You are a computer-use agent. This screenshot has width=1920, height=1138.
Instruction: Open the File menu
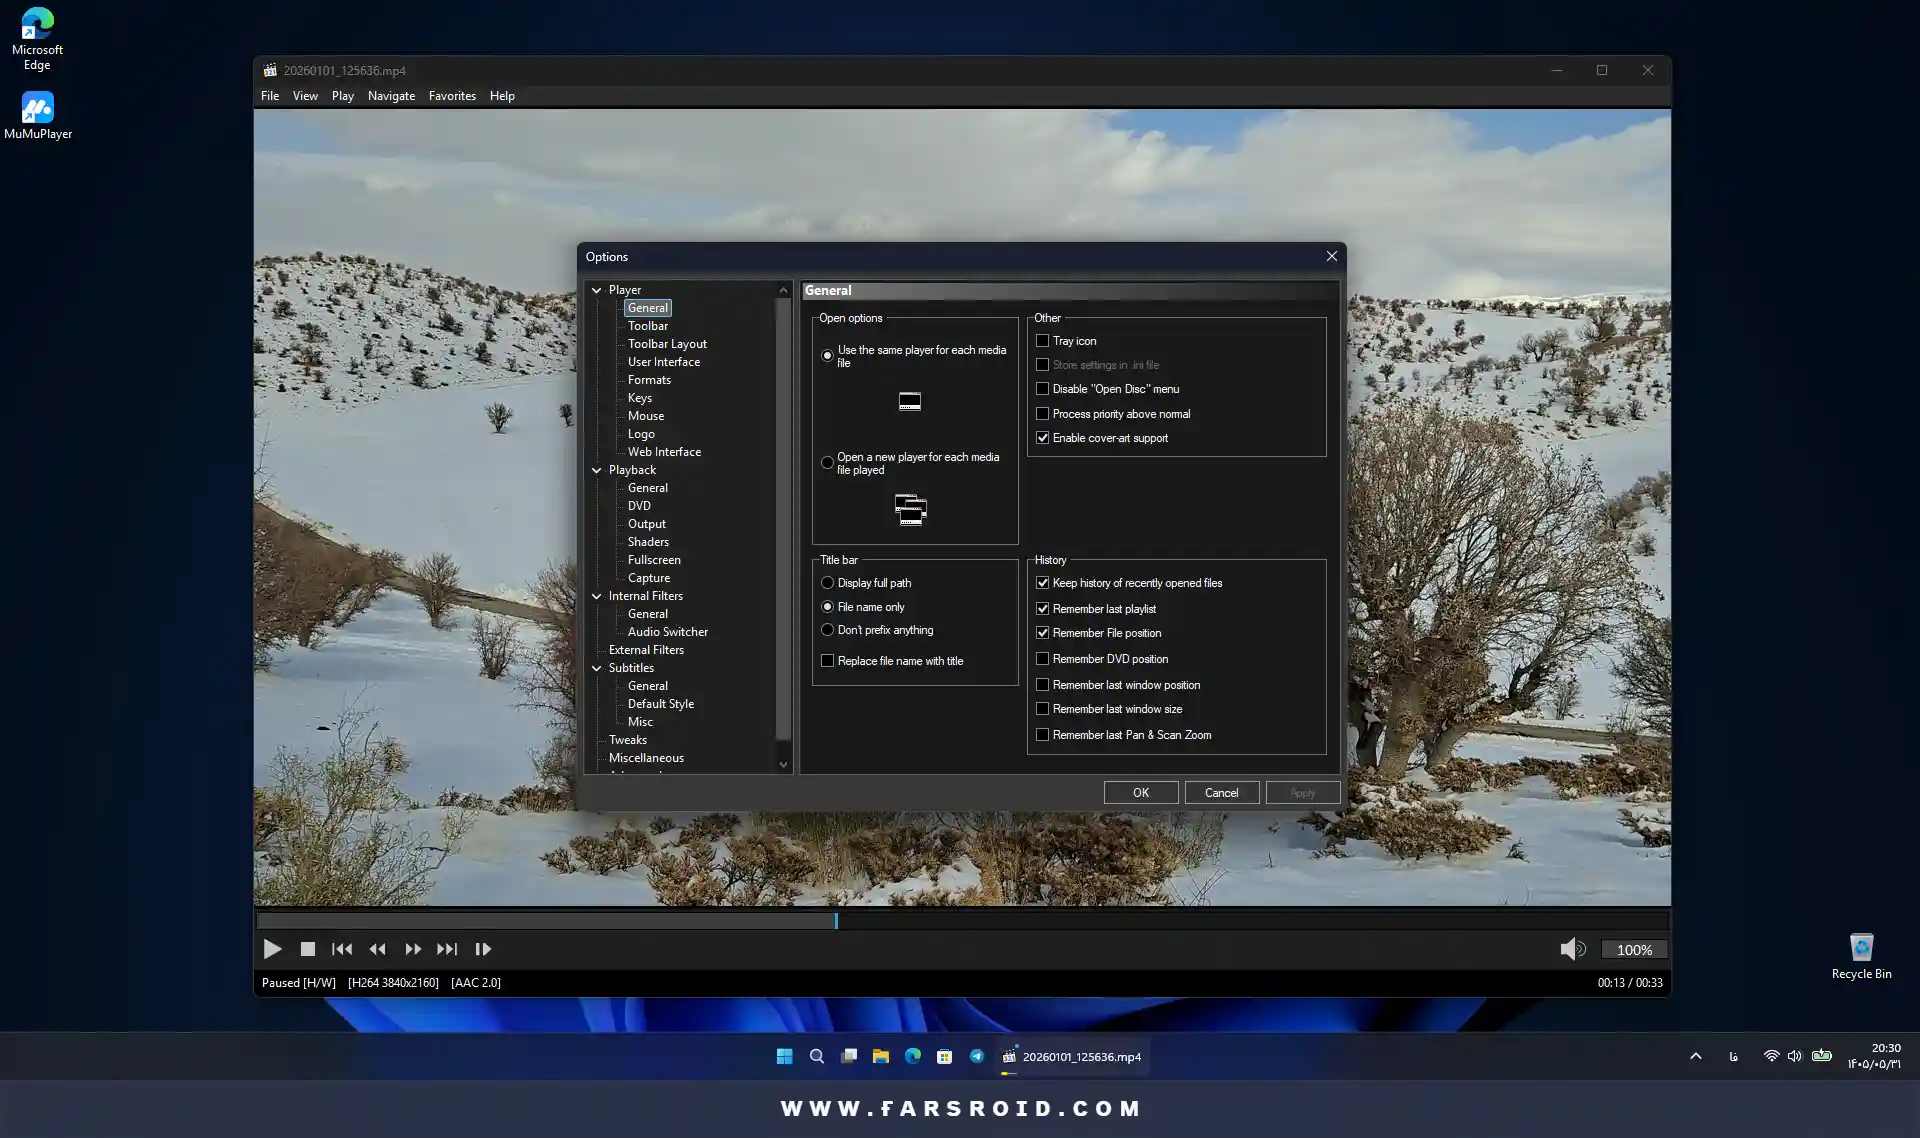point(270,96)
